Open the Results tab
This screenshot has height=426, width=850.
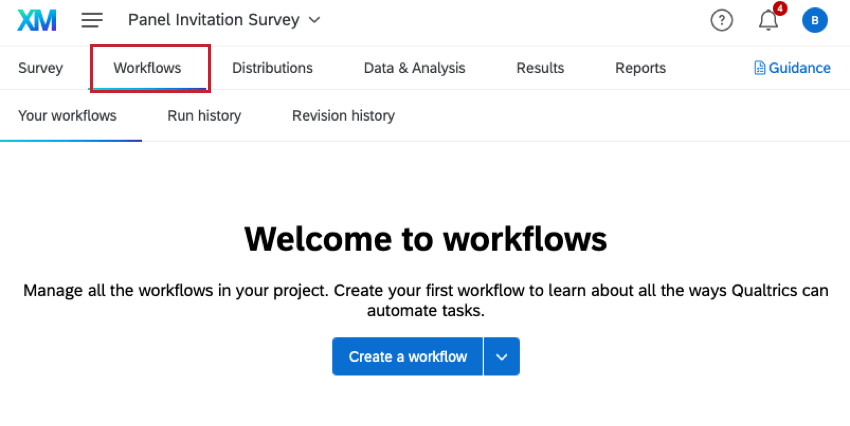(540, 68)
